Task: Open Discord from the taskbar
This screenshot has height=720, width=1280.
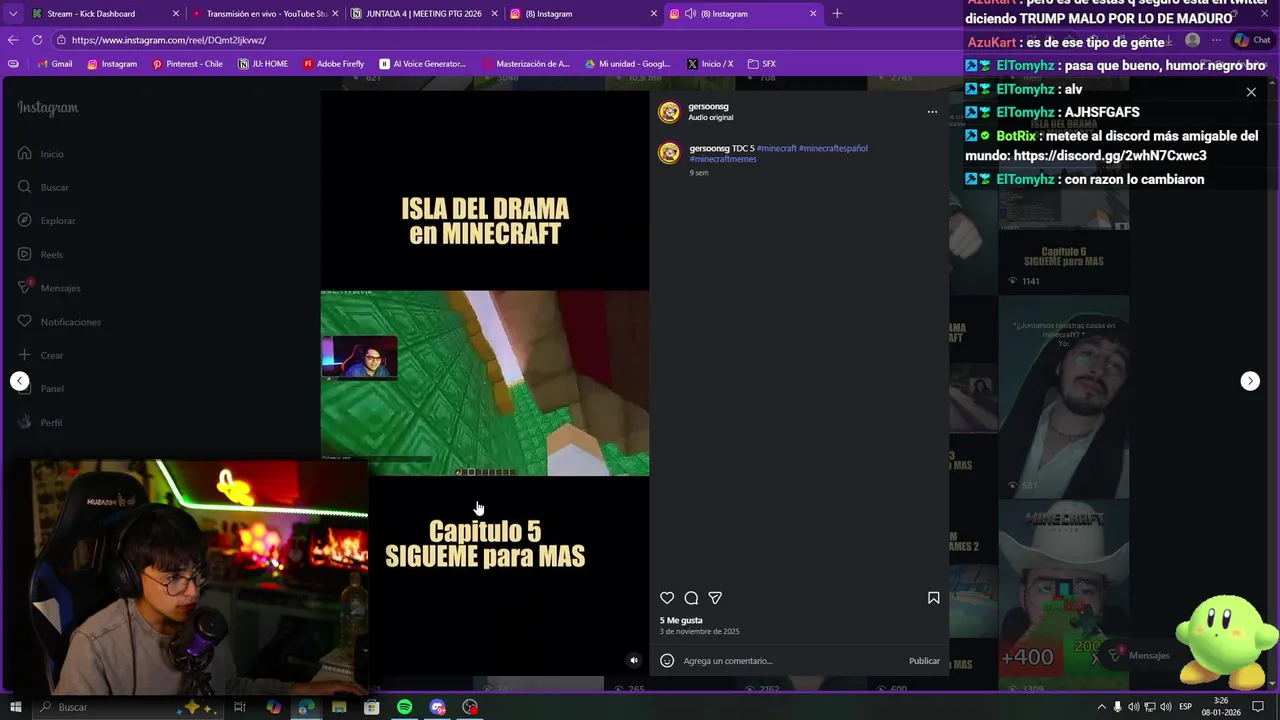Action: tap(437, 707)
